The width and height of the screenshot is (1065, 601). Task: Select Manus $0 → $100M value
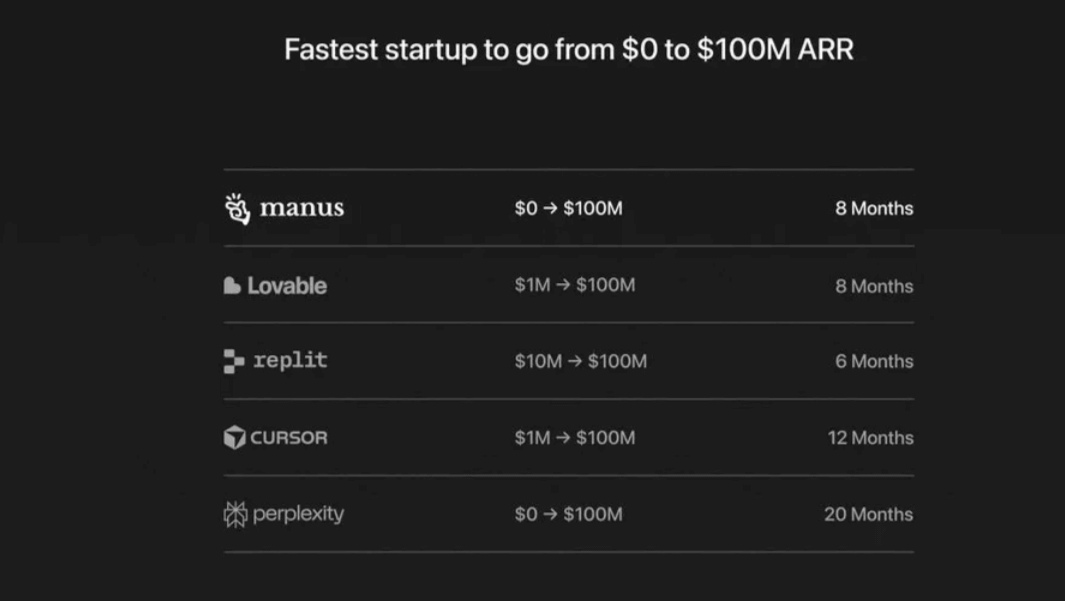coord(568,208)
